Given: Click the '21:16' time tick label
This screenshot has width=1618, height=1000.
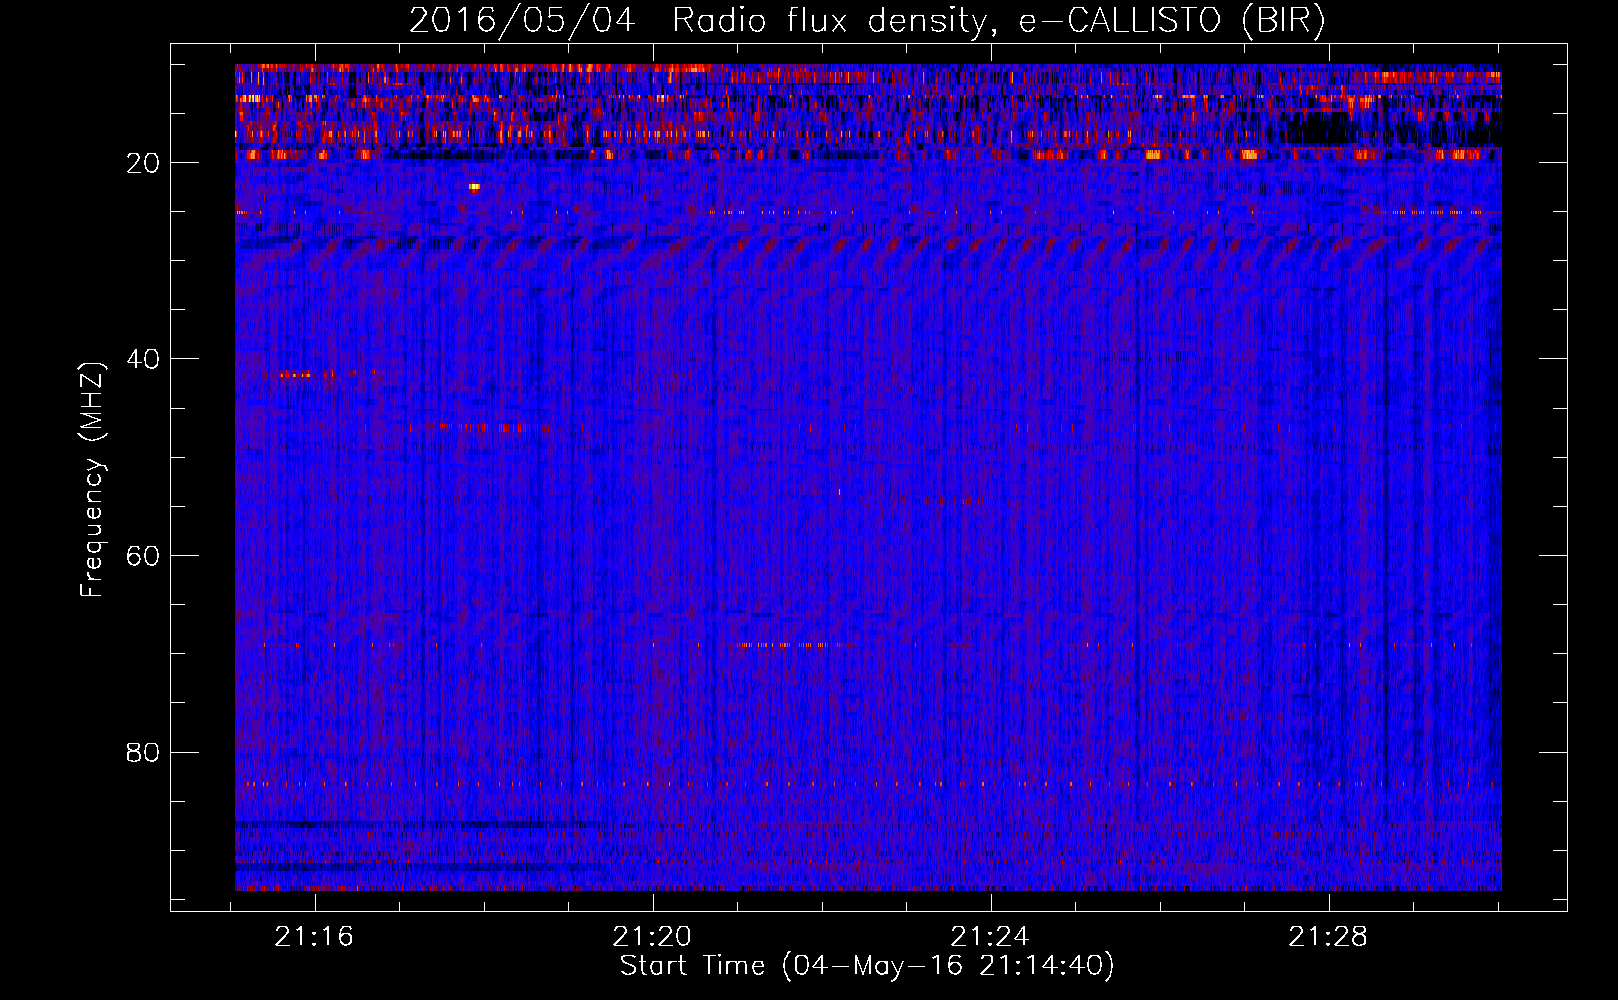Looking at the screenshot, I should 315,937.
